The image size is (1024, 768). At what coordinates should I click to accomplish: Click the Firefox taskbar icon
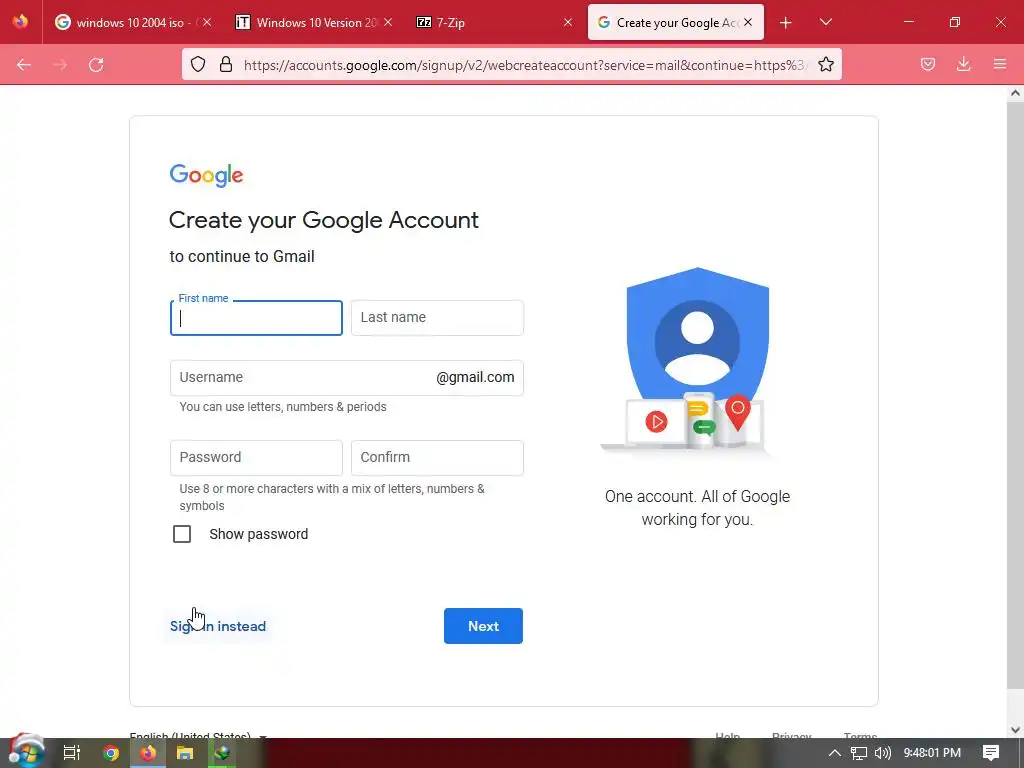click(148, 753)
